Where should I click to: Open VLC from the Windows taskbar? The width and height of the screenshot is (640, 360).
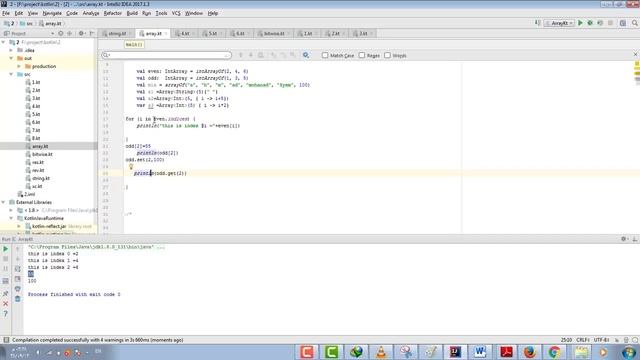(381, 352)
